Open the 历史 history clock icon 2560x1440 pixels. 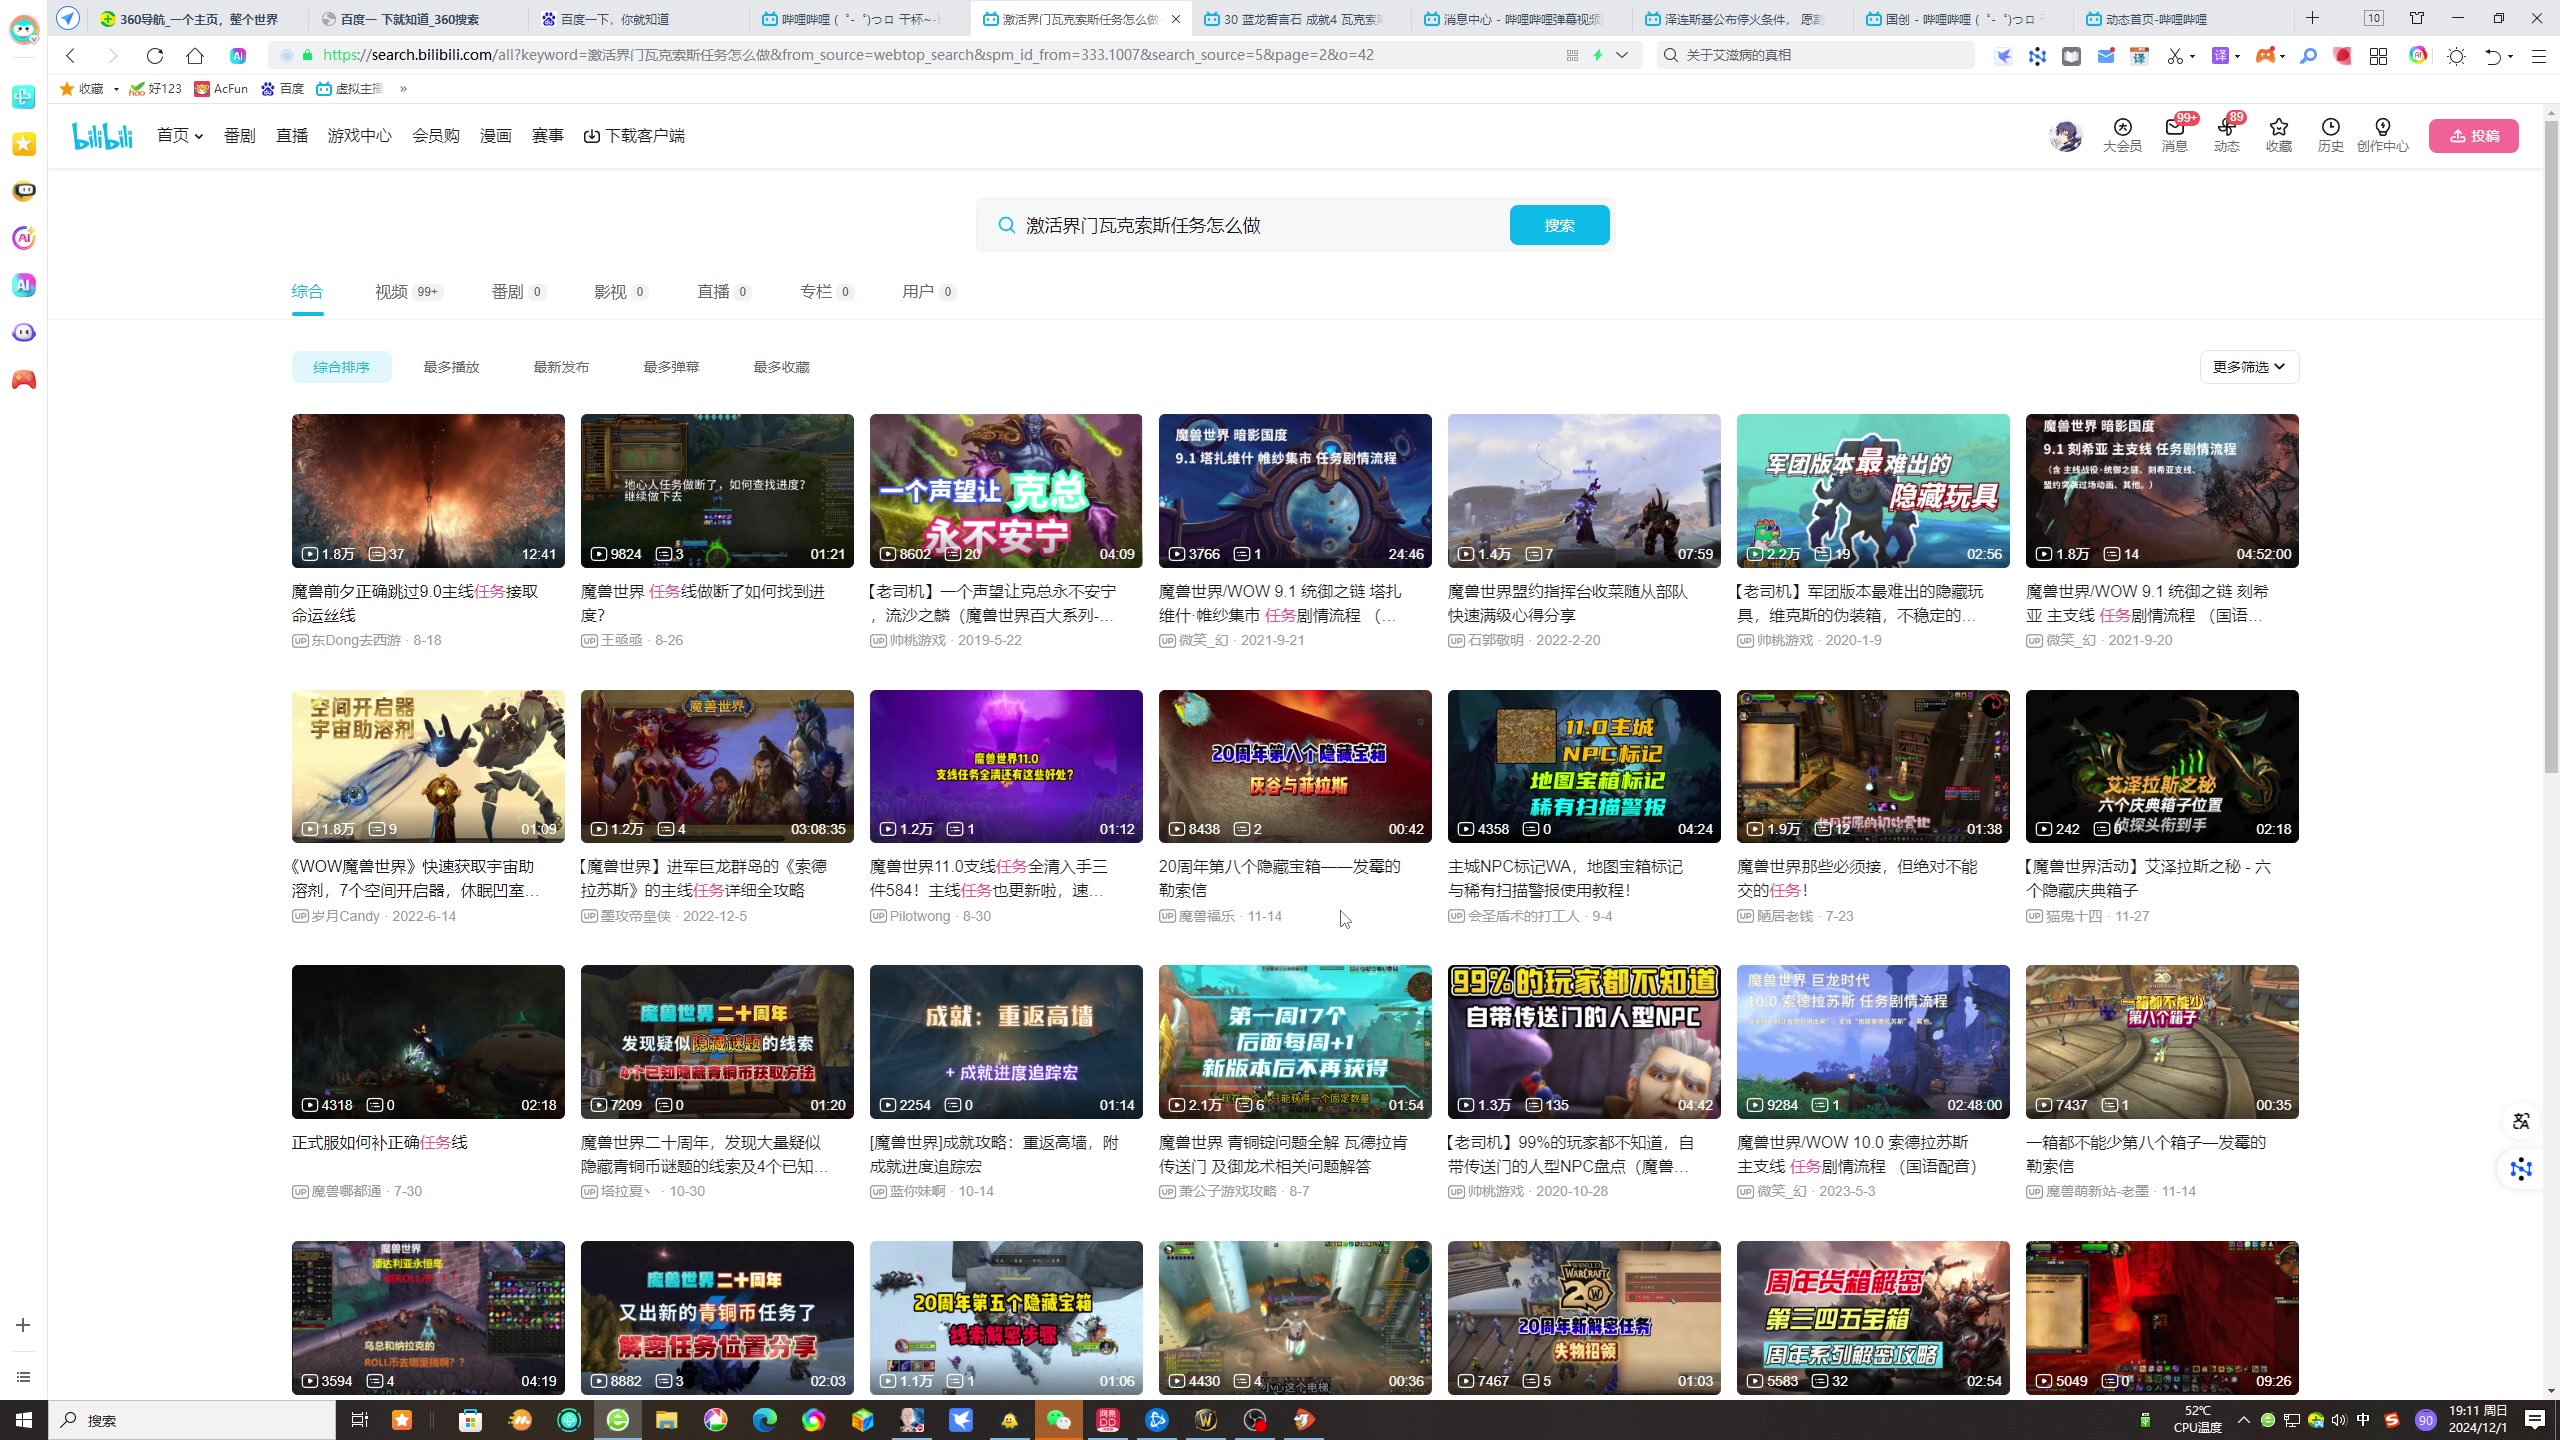2330,135
